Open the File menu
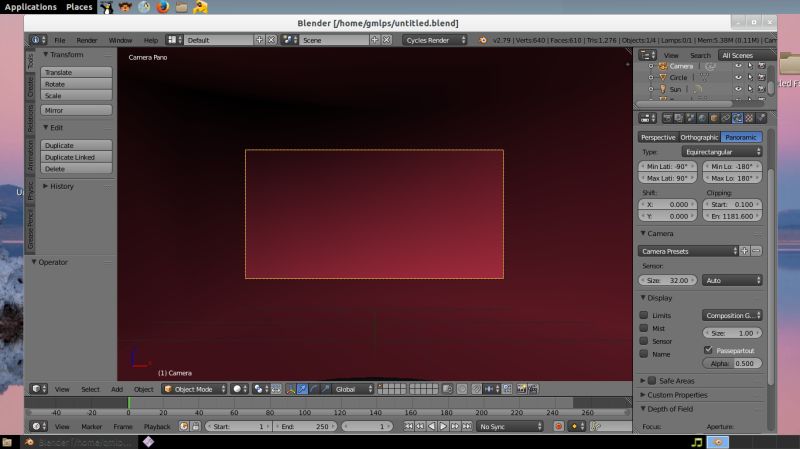Viewport: 800px width, 449px height. coord(60,40)
